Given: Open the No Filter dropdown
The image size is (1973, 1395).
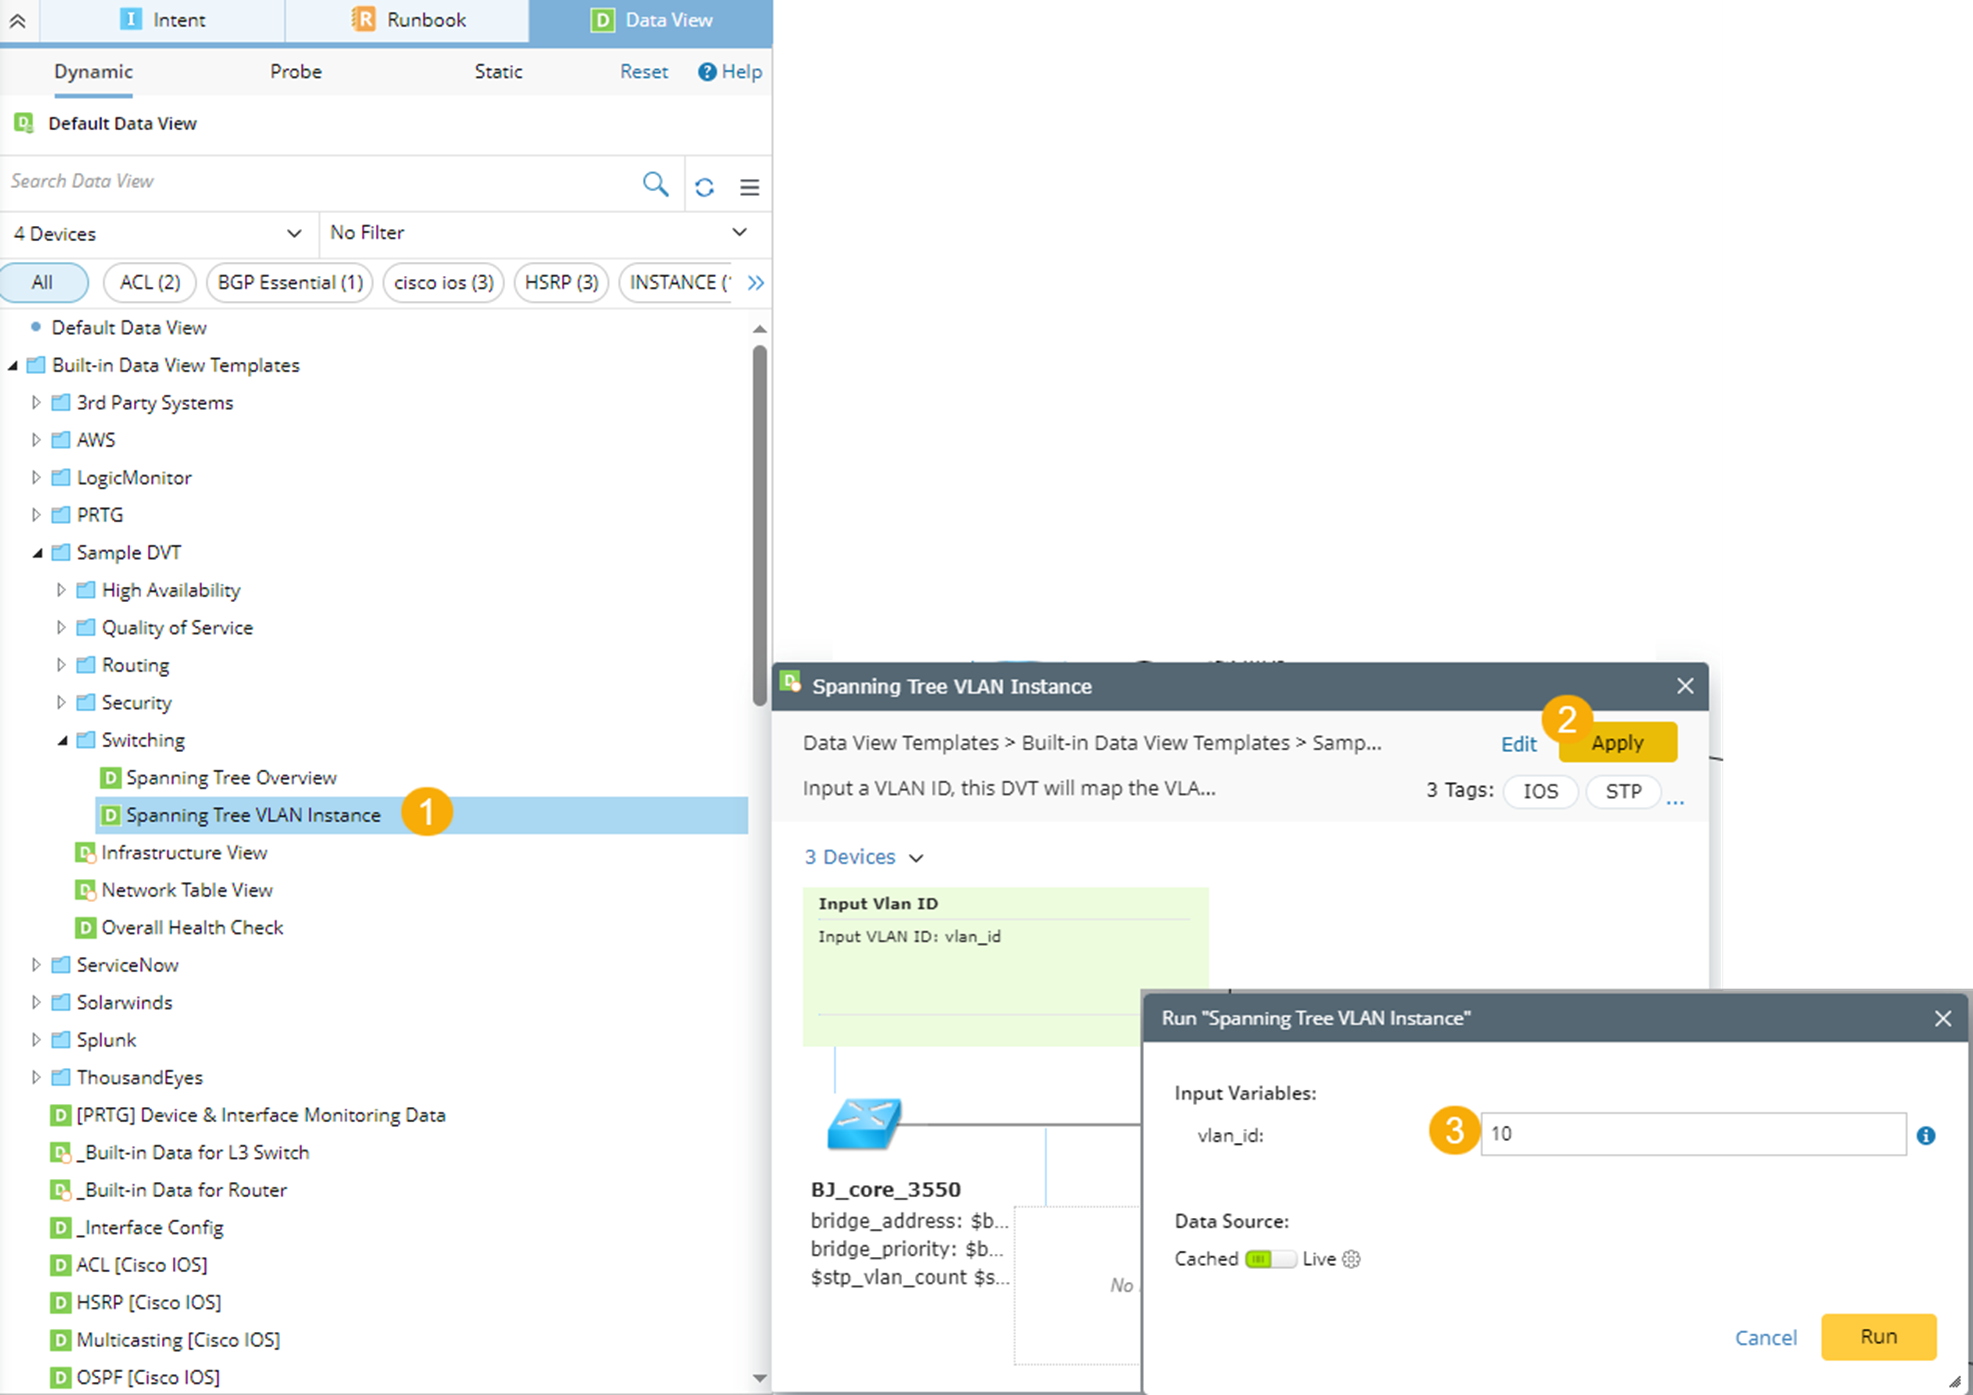Looking at the screenshot, I should (x=540, y=233).
